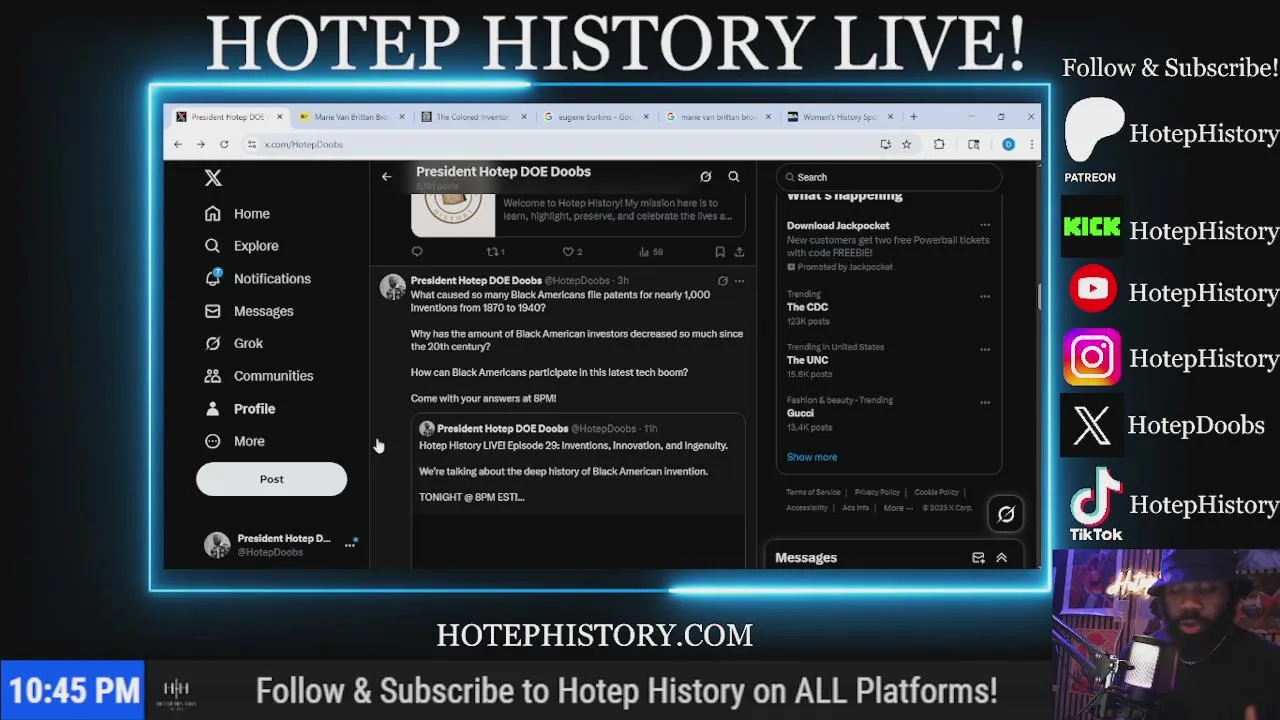Open Cookie Policy link
This screenshot has height=720, width=1280.
pyautogui.click(x=936, y=492)
